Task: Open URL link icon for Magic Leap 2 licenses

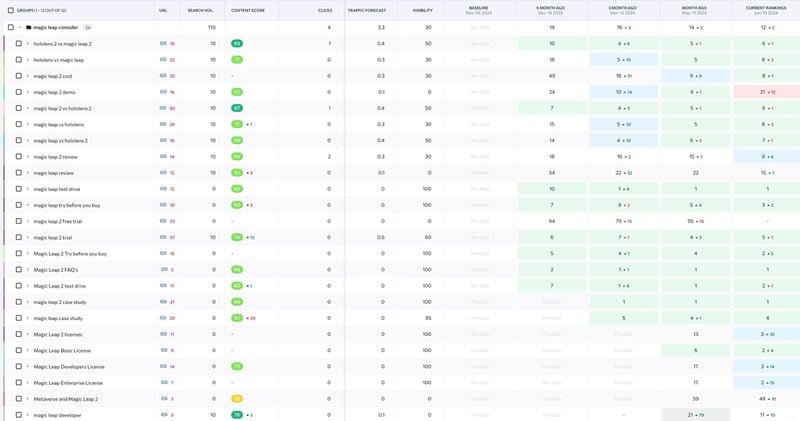Action: tap(164, 334)
